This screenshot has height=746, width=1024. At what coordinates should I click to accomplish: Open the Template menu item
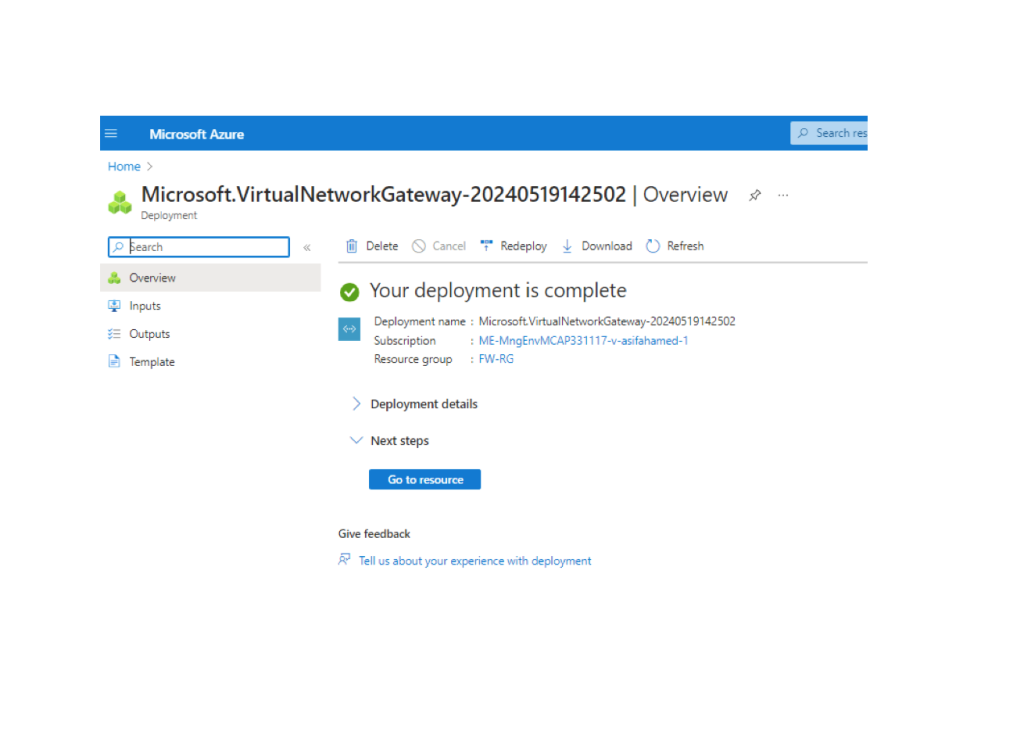click(x=152, y=362)
